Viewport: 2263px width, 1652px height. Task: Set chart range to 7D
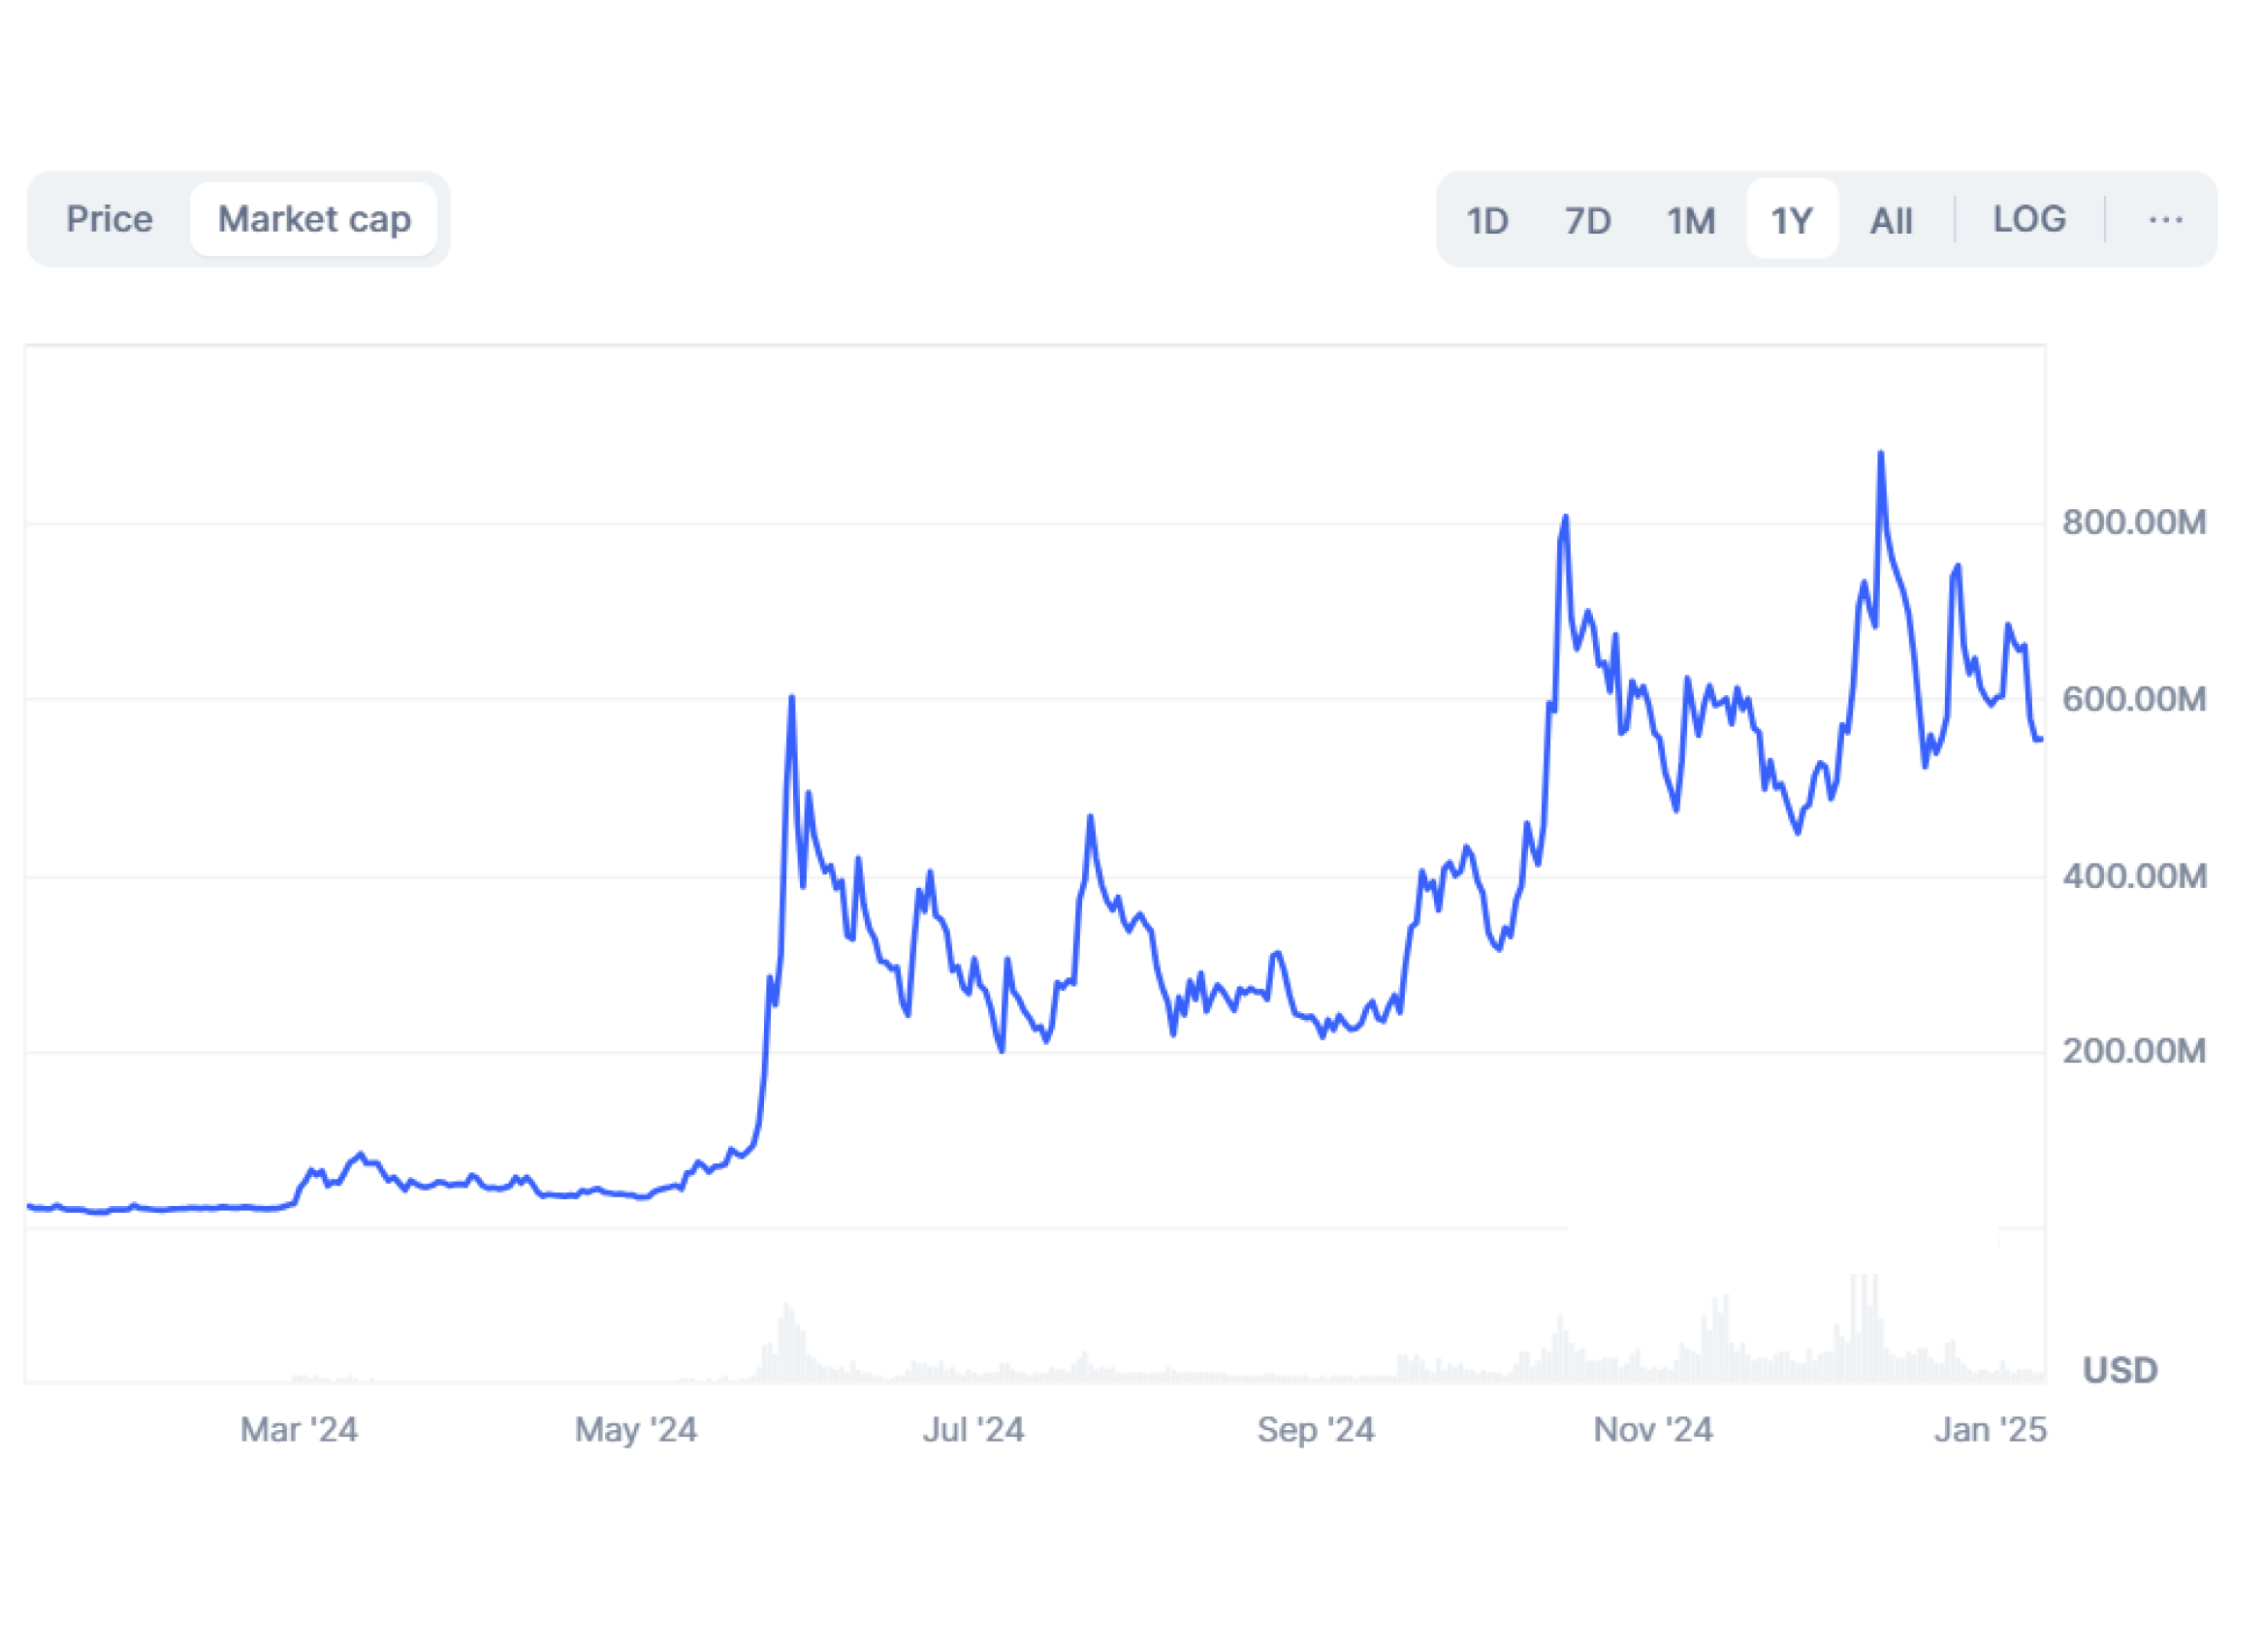[1587, 220]
